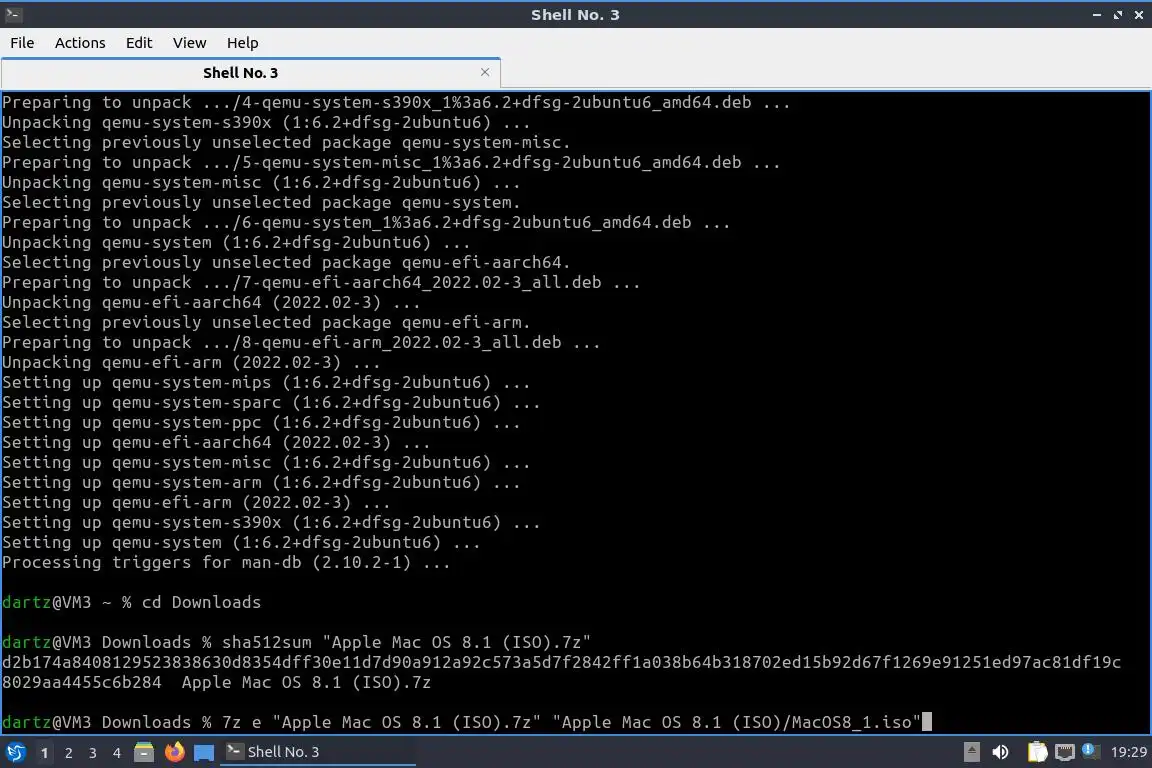Viewport: 1152px width, 768px height.
Task: Switch to virtual desktop 2
Action: coord(68,753)
